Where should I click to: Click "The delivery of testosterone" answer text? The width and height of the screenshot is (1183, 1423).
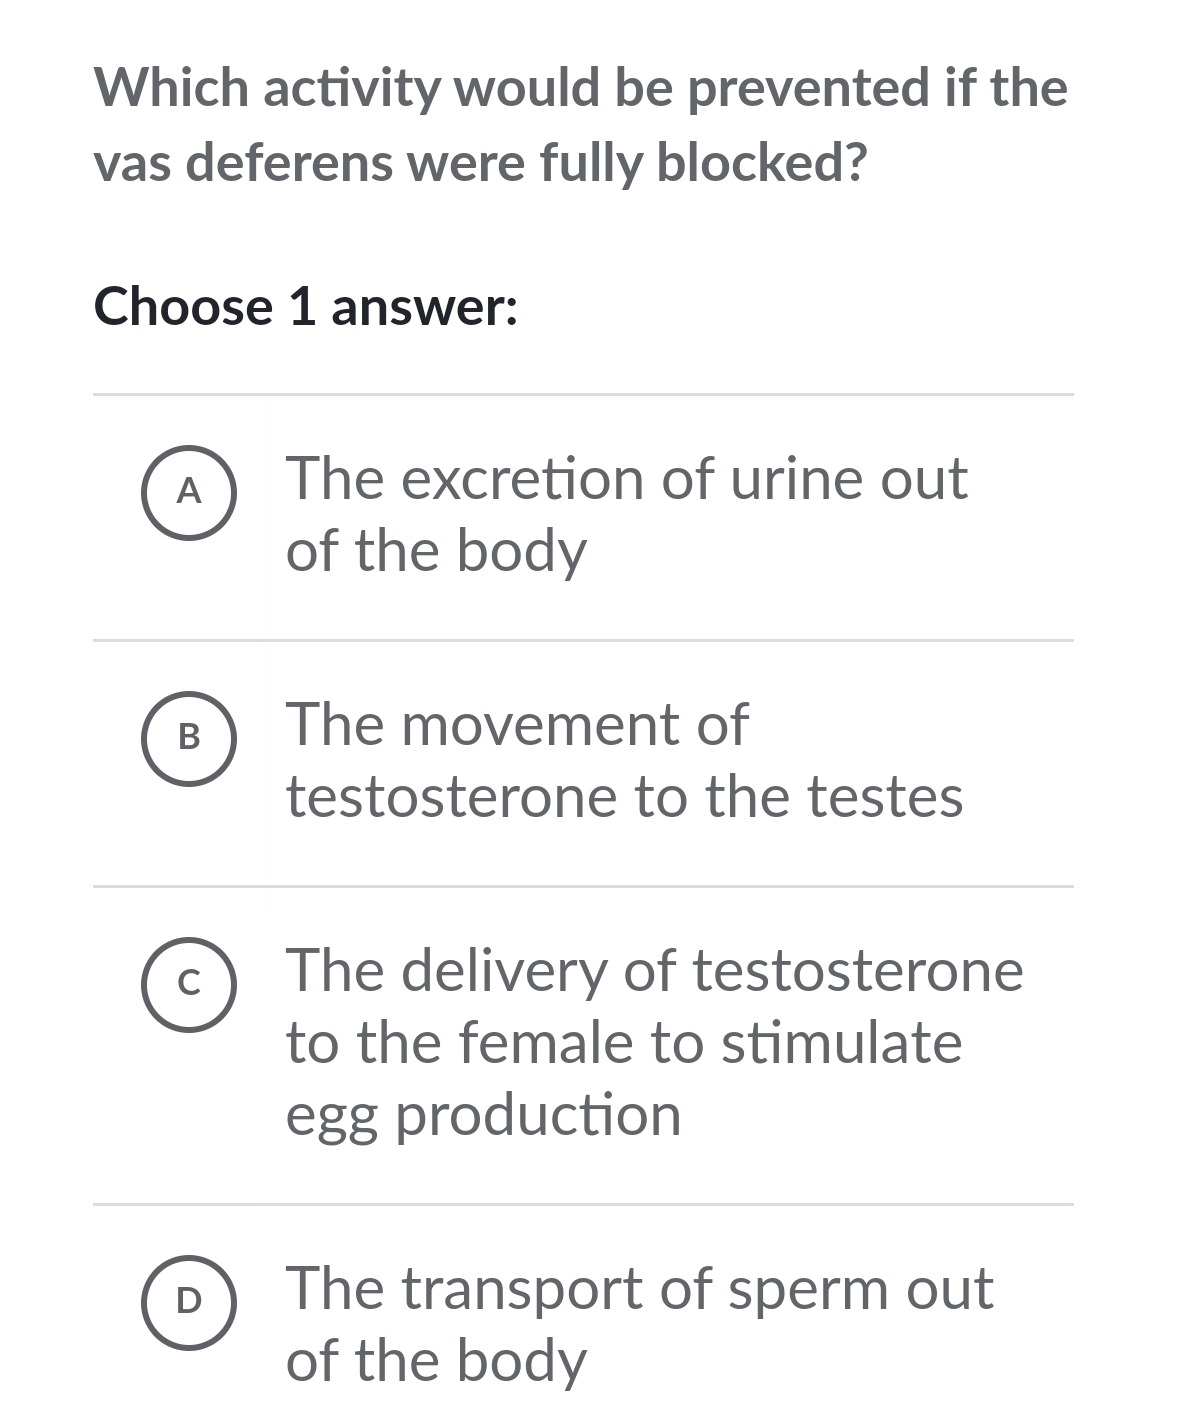pyautogui.click(x=655, y=972)
